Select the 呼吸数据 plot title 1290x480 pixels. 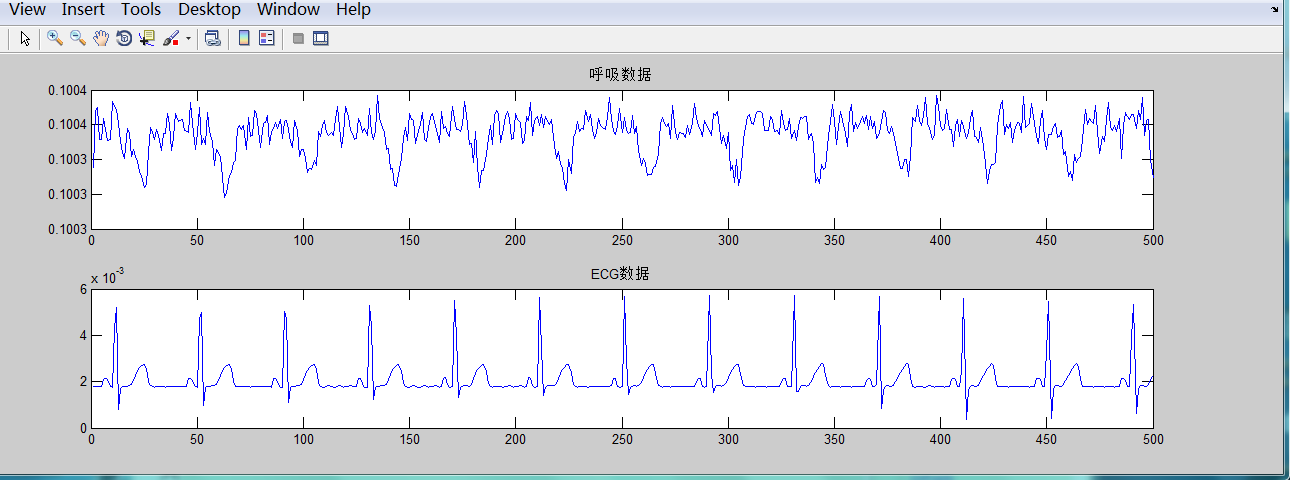621,74
